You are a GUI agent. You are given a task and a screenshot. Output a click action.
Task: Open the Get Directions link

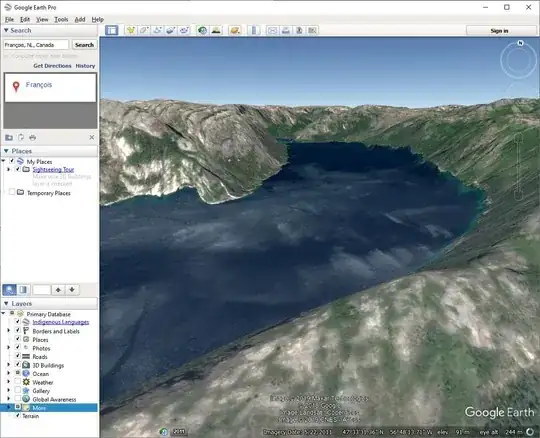point(52,66)
